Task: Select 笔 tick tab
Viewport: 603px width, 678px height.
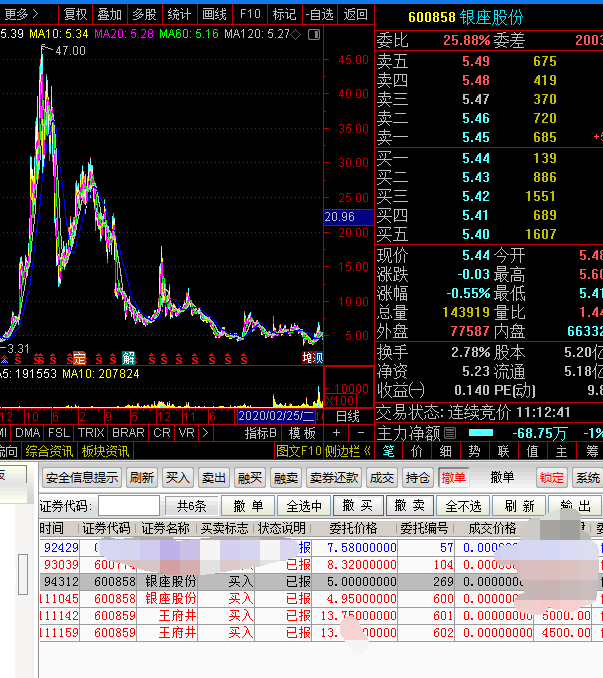Action: pyautogui.click(x=388, y=451)
